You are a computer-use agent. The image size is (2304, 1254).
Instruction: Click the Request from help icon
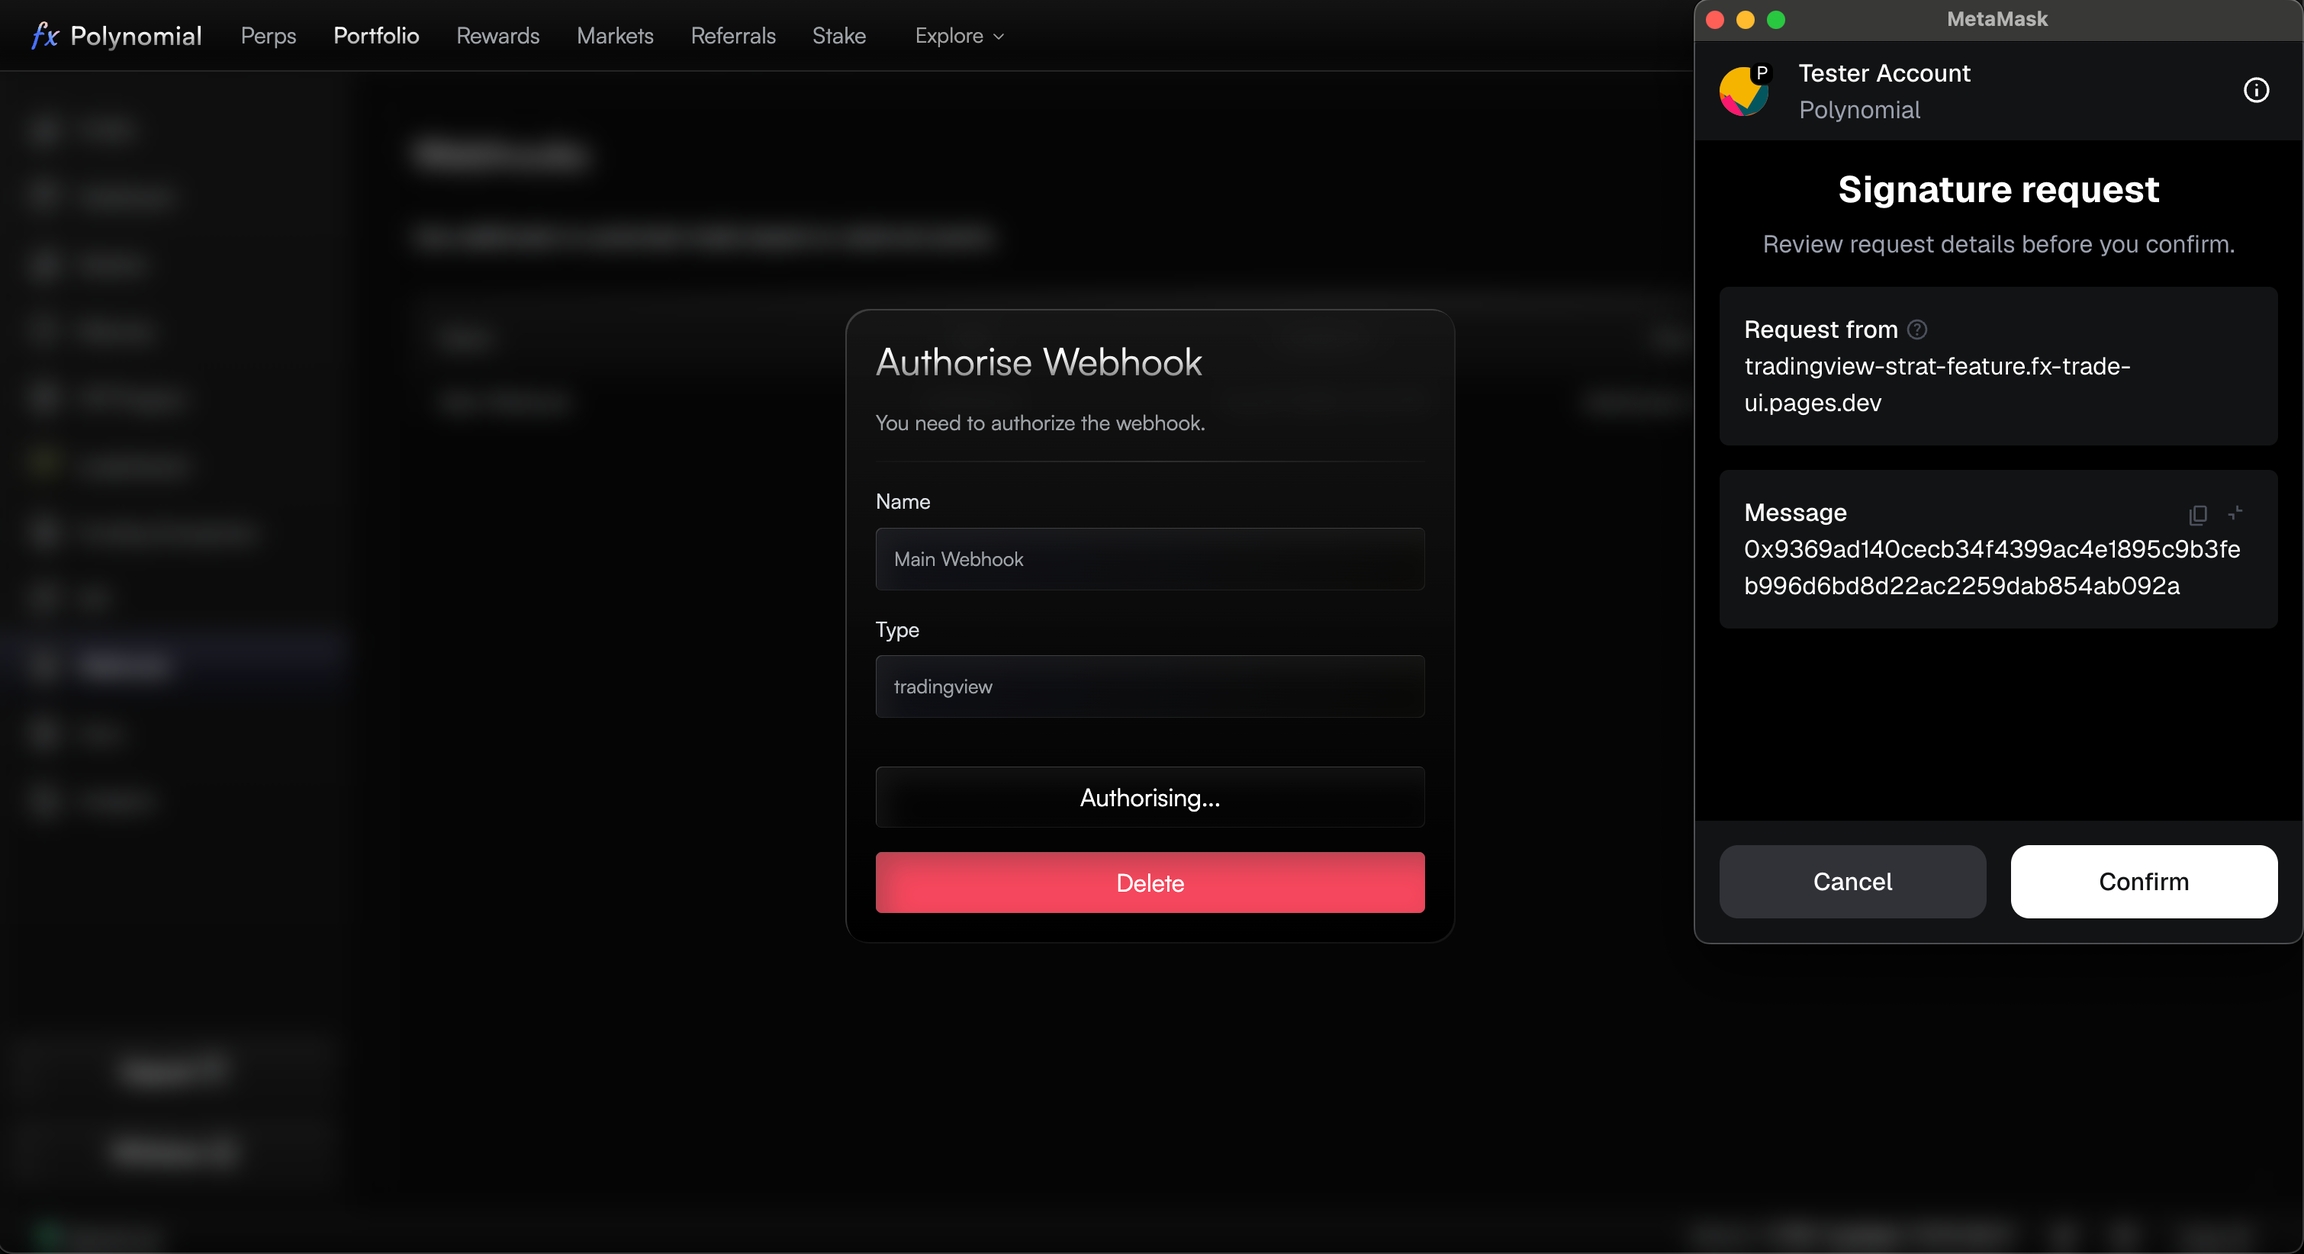[x=1917, y=329]
